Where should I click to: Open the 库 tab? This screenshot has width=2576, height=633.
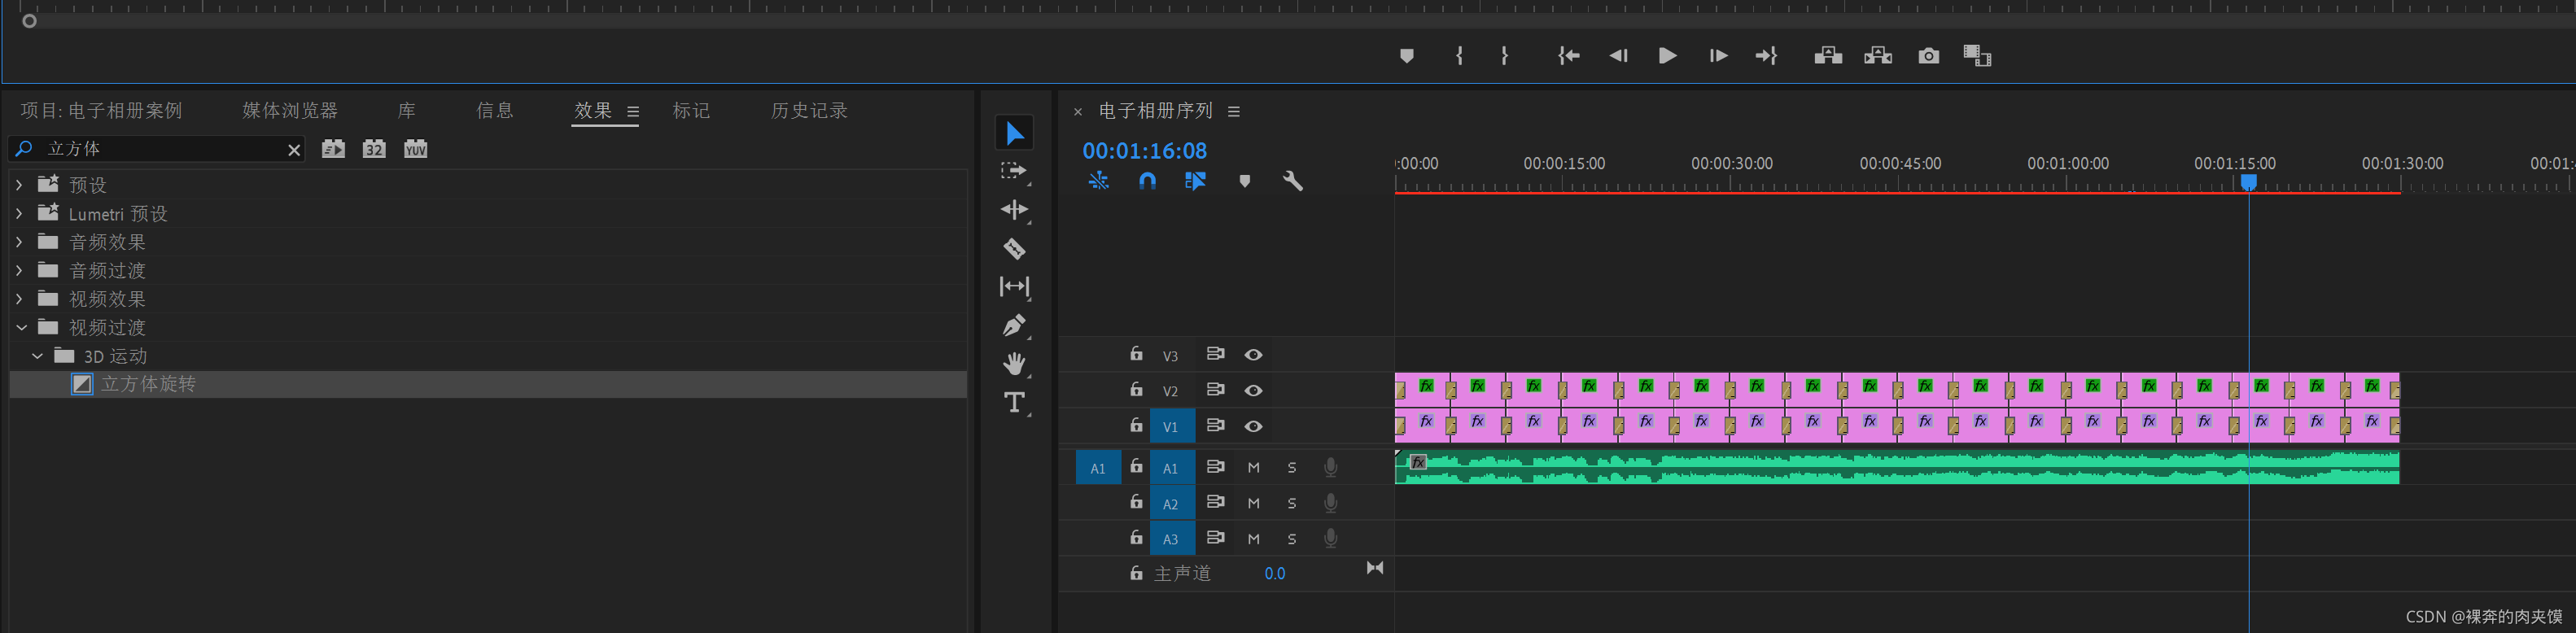pyautogui.click(x=407, y=111)
